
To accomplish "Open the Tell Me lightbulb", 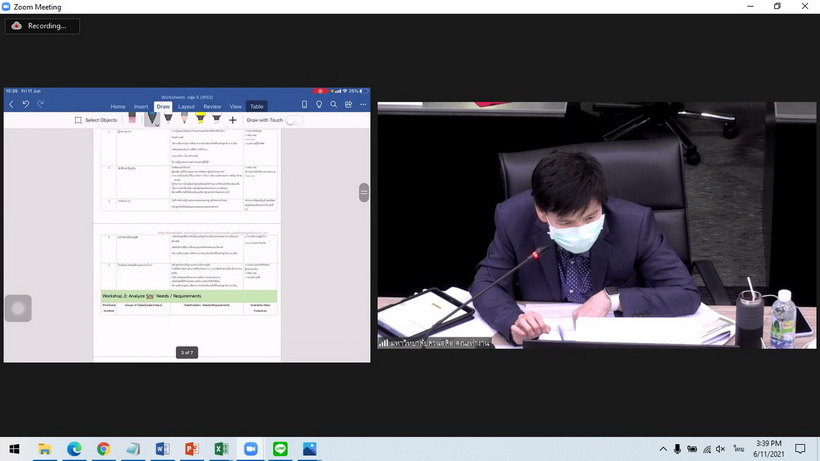I will [319, 105].
